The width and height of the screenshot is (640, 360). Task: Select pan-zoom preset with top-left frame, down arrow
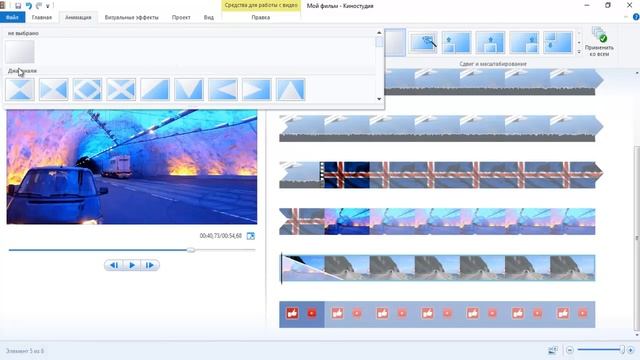tap(558, 42)
